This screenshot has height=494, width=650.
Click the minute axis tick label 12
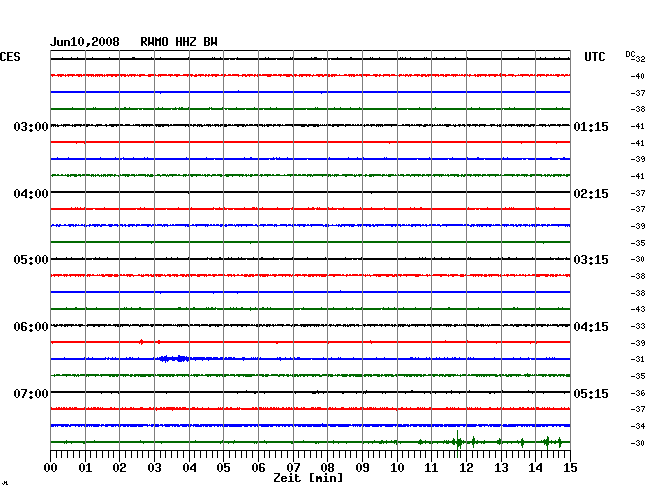coord(466,468)
